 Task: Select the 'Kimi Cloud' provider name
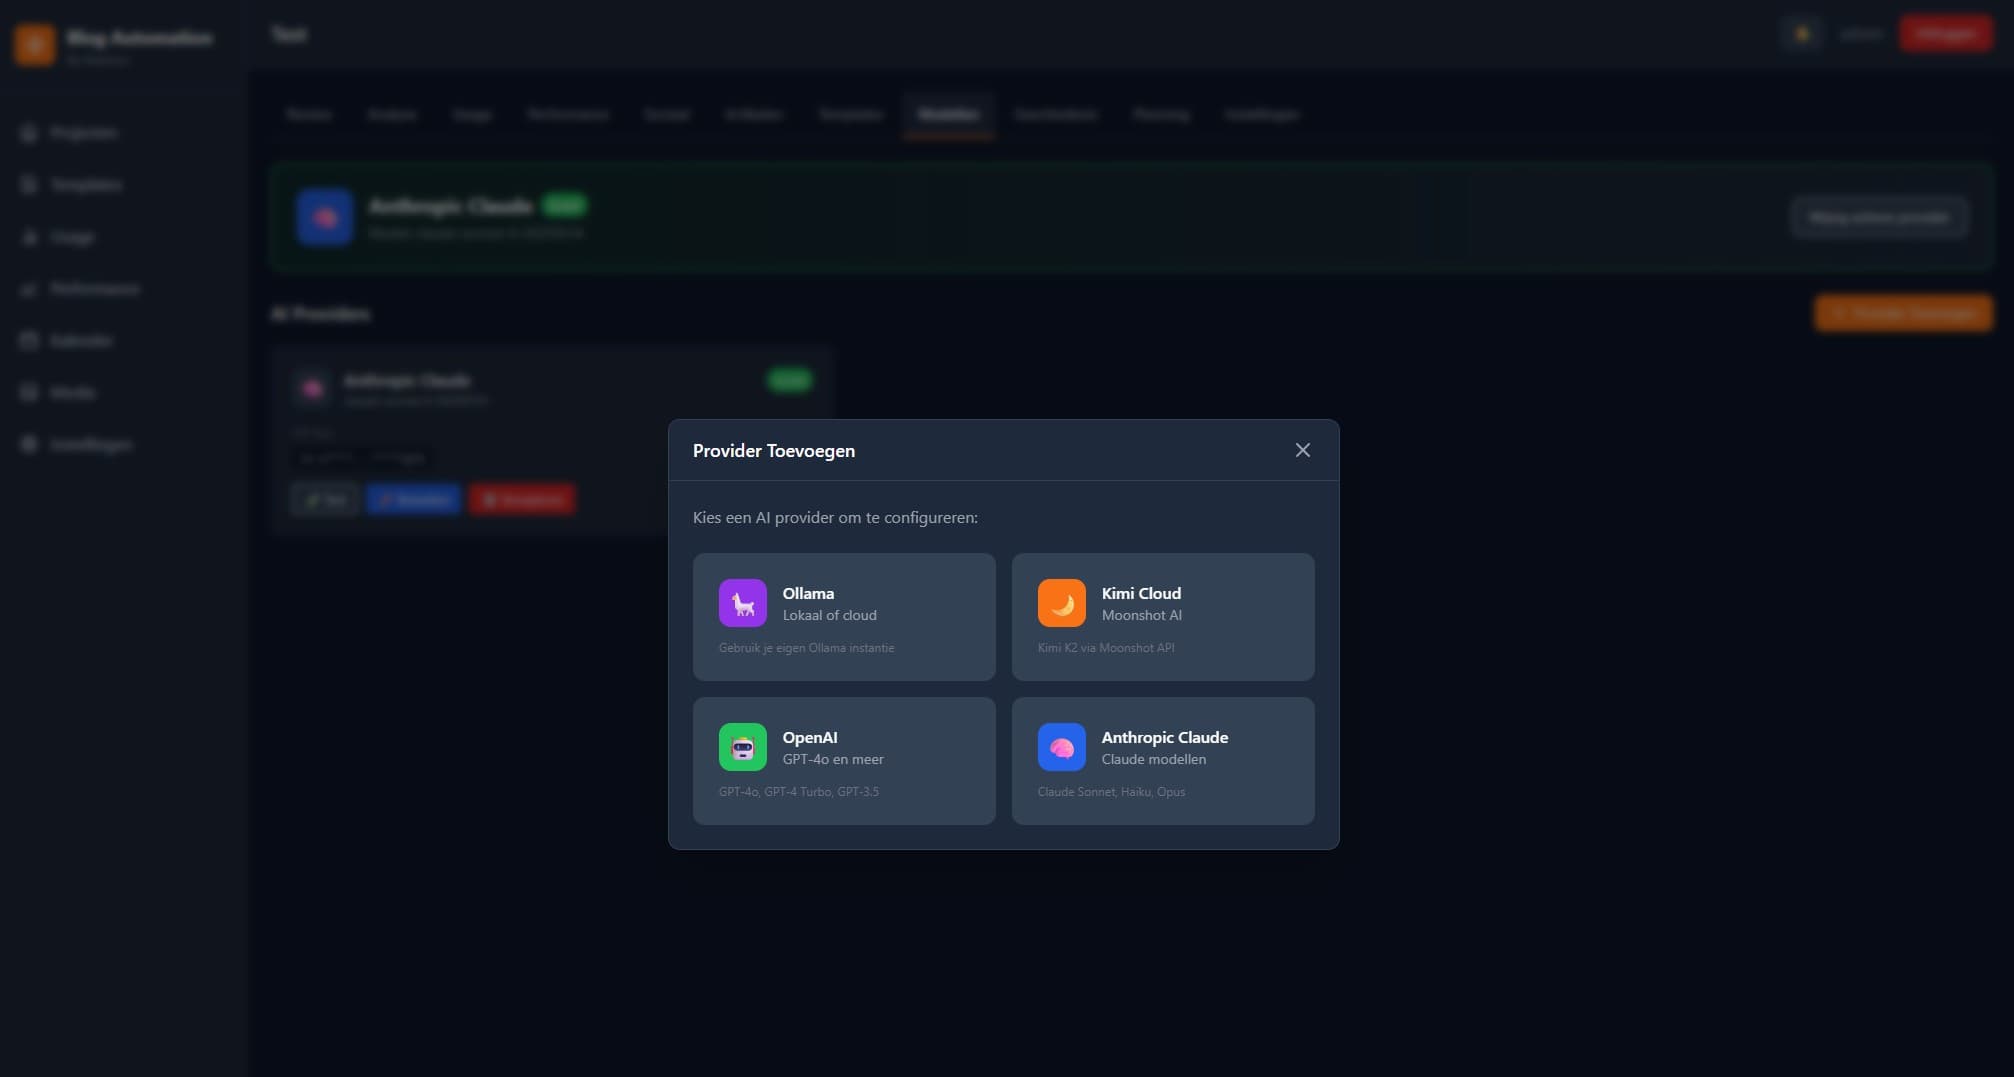1141,593
